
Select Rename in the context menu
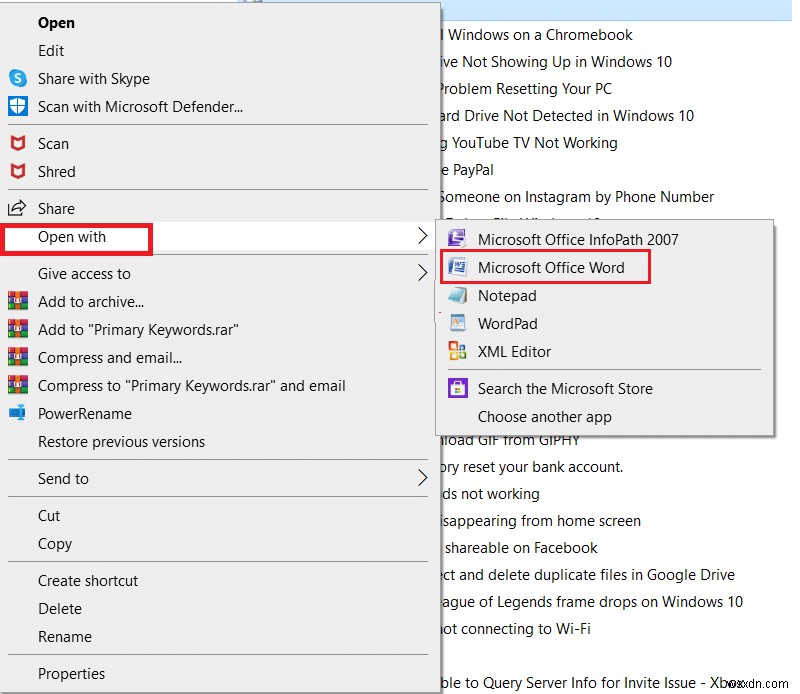pyautogui.click(x=219, y=637)
